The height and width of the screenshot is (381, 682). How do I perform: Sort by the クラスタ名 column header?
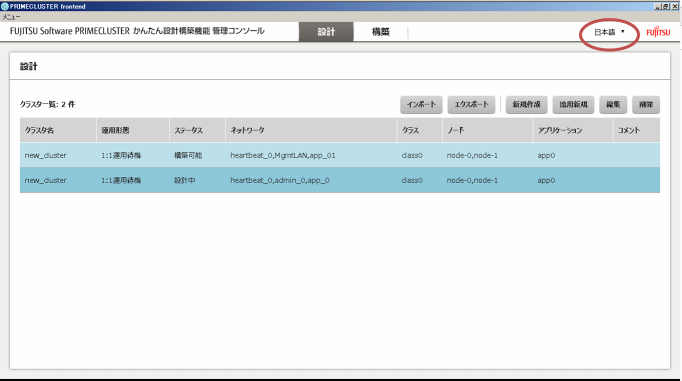58,130
